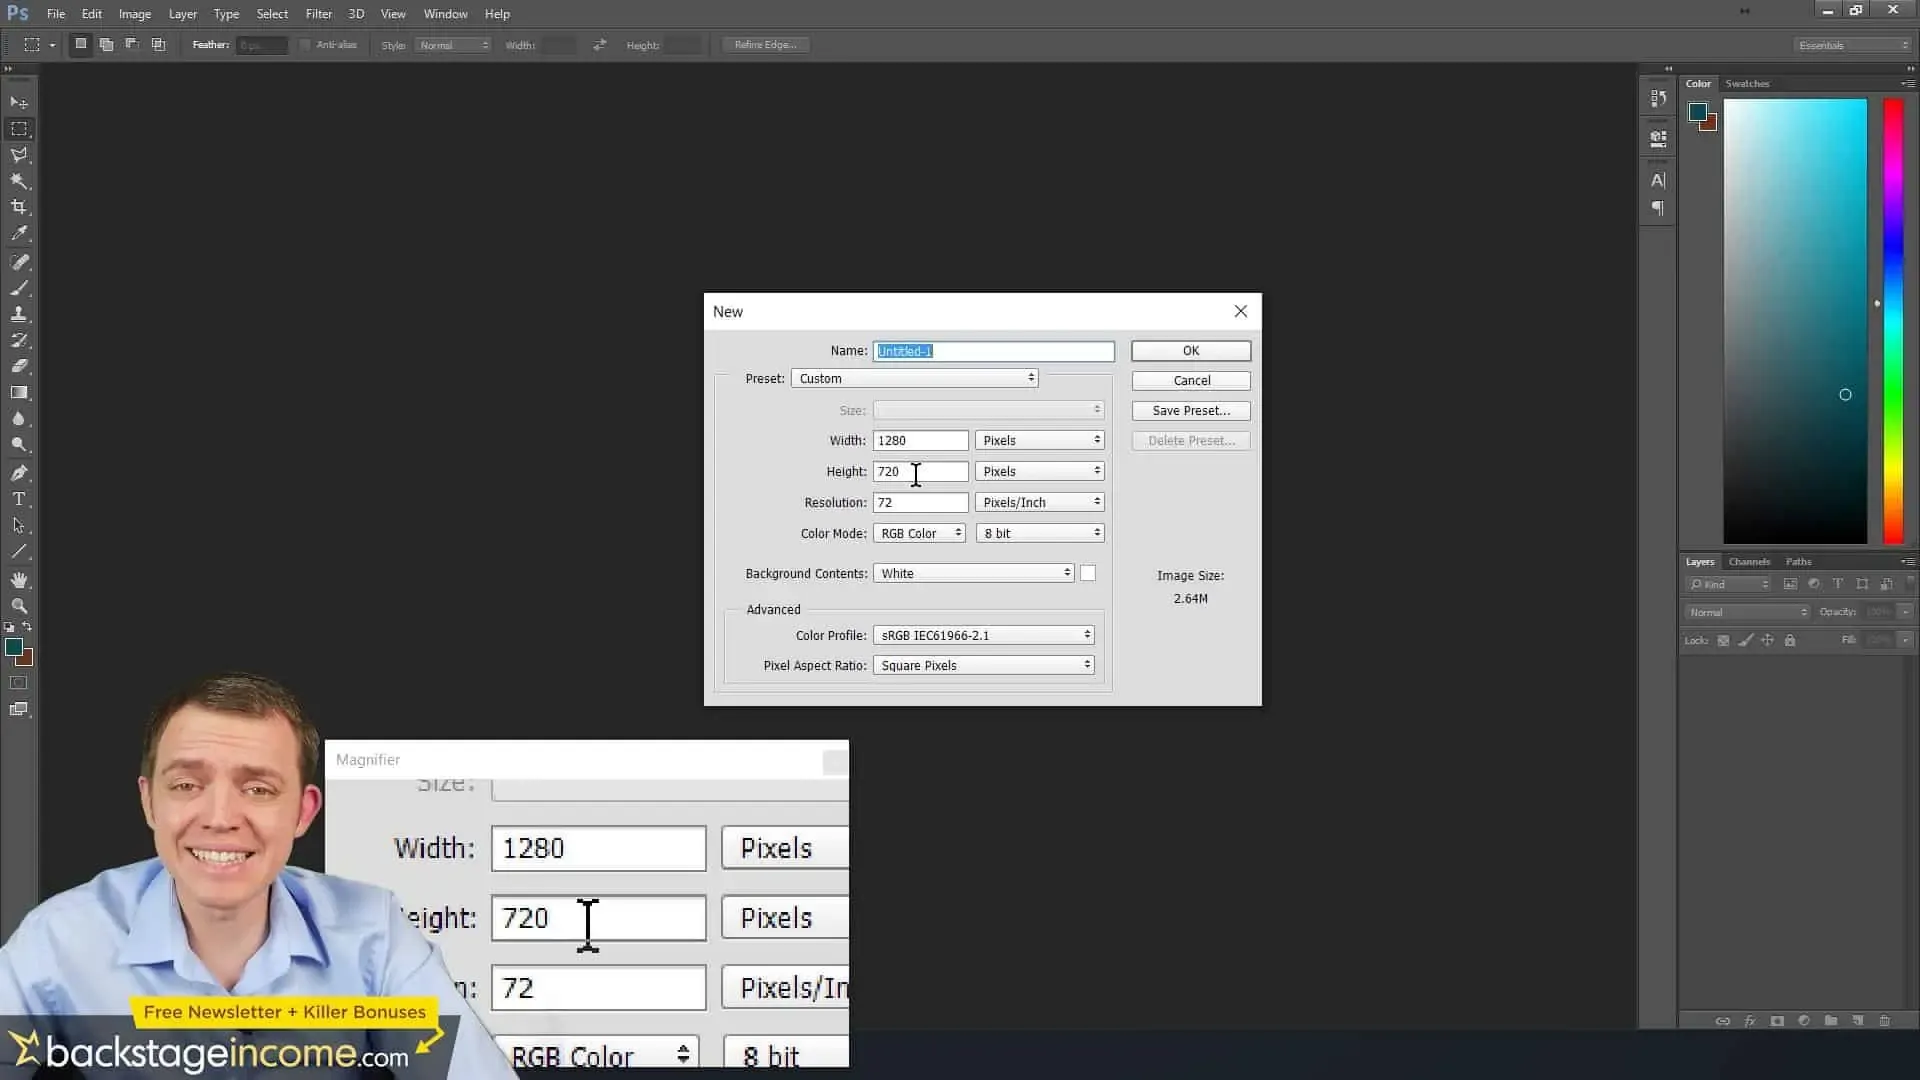Switch to the Swatches tab
Screen dimensions: 1920x1080
pos(1746,83)
